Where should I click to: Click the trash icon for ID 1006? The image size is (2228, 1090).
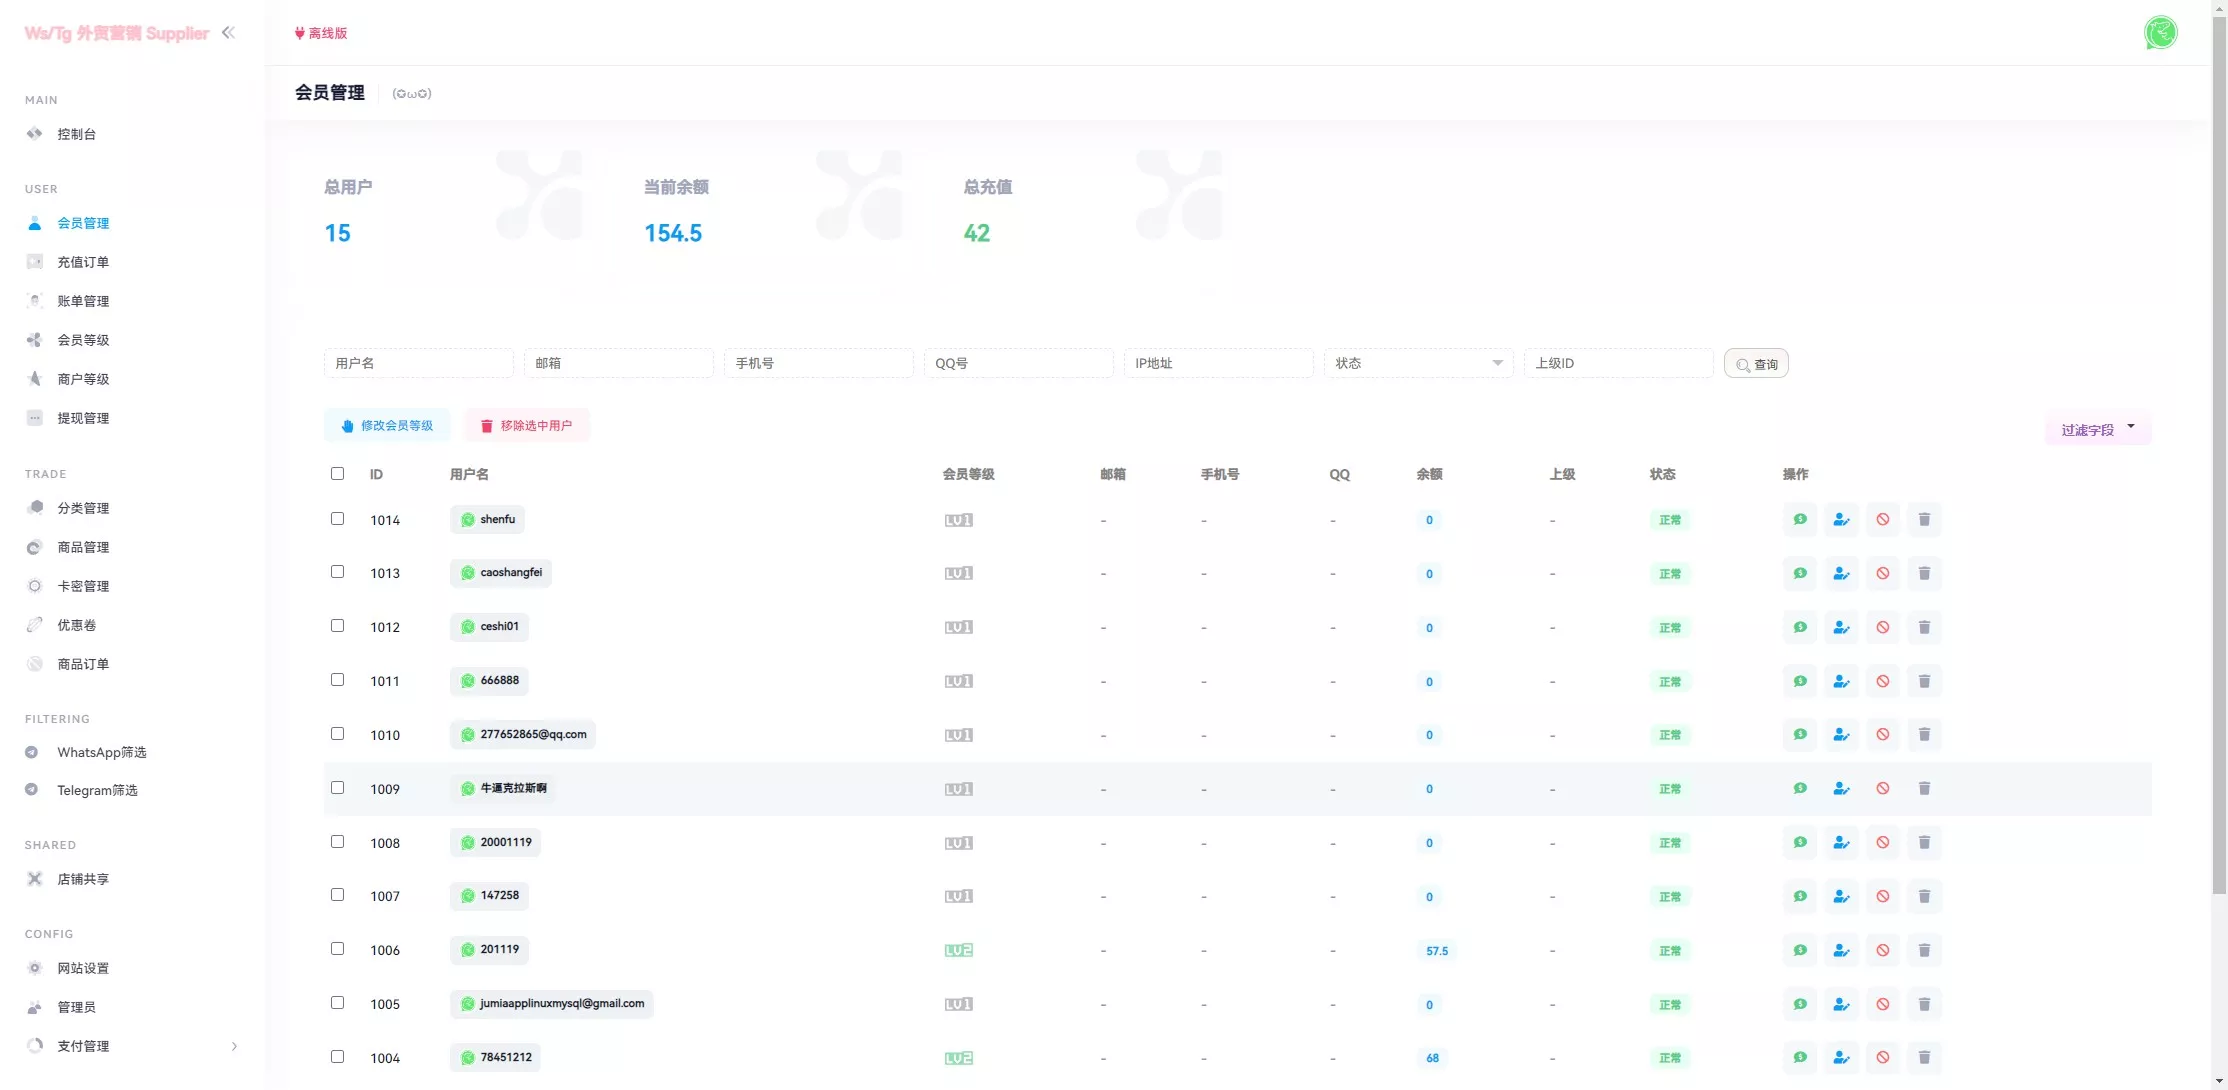[1923, 950]
